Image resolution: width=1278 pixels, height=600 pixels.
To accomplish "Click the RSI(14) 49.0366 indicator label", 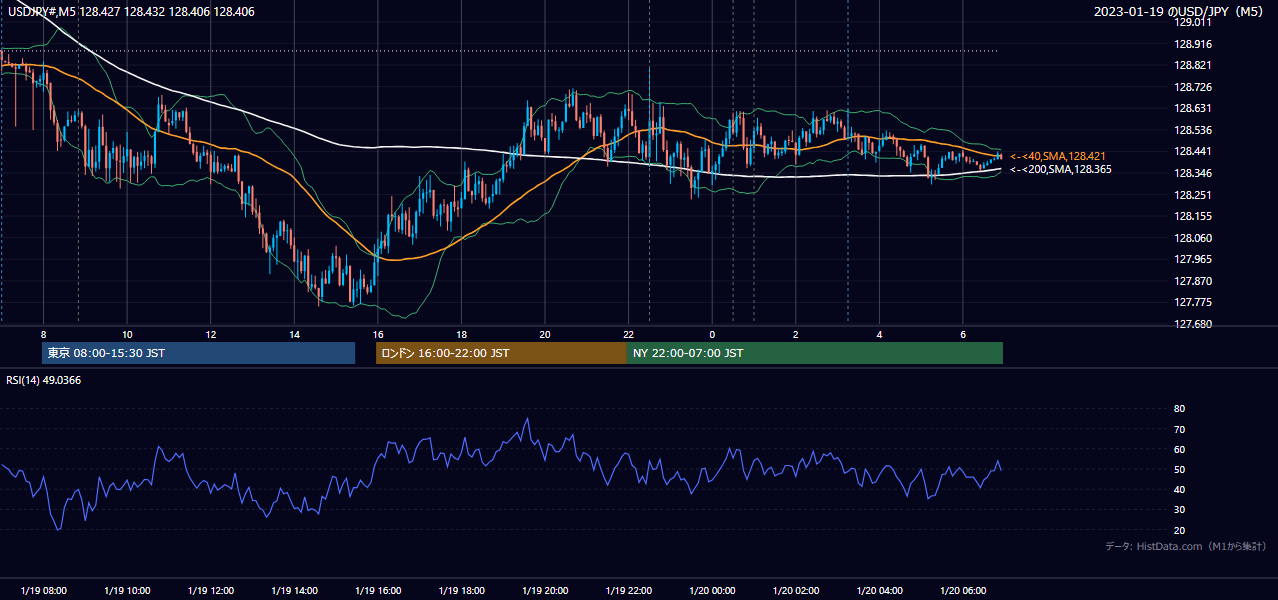I will [x=44, y=380].
